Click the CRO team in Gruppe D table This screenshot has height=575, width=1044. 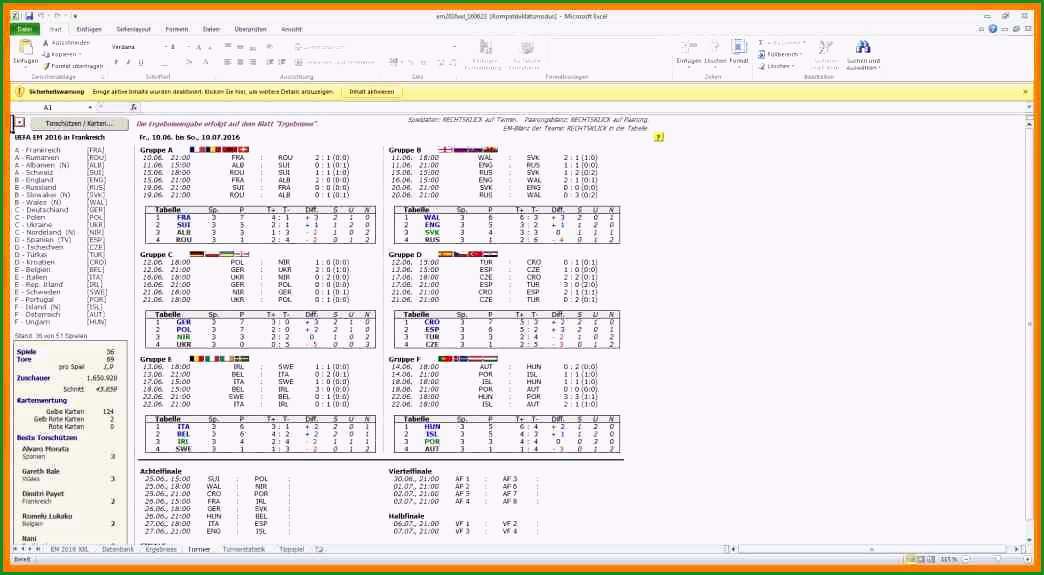click(432, 321)
